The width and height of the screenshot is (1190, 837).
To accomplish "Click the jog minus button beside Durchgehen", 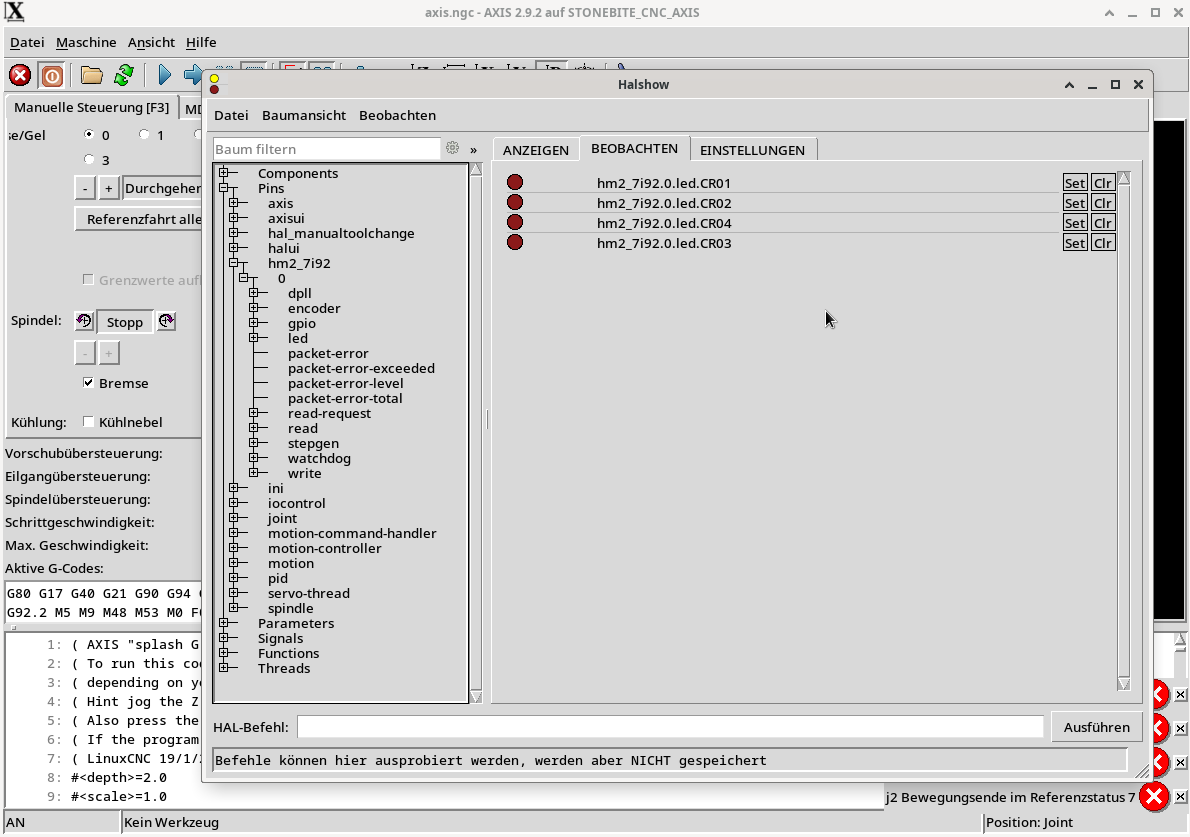I will (x=85, y=188).
